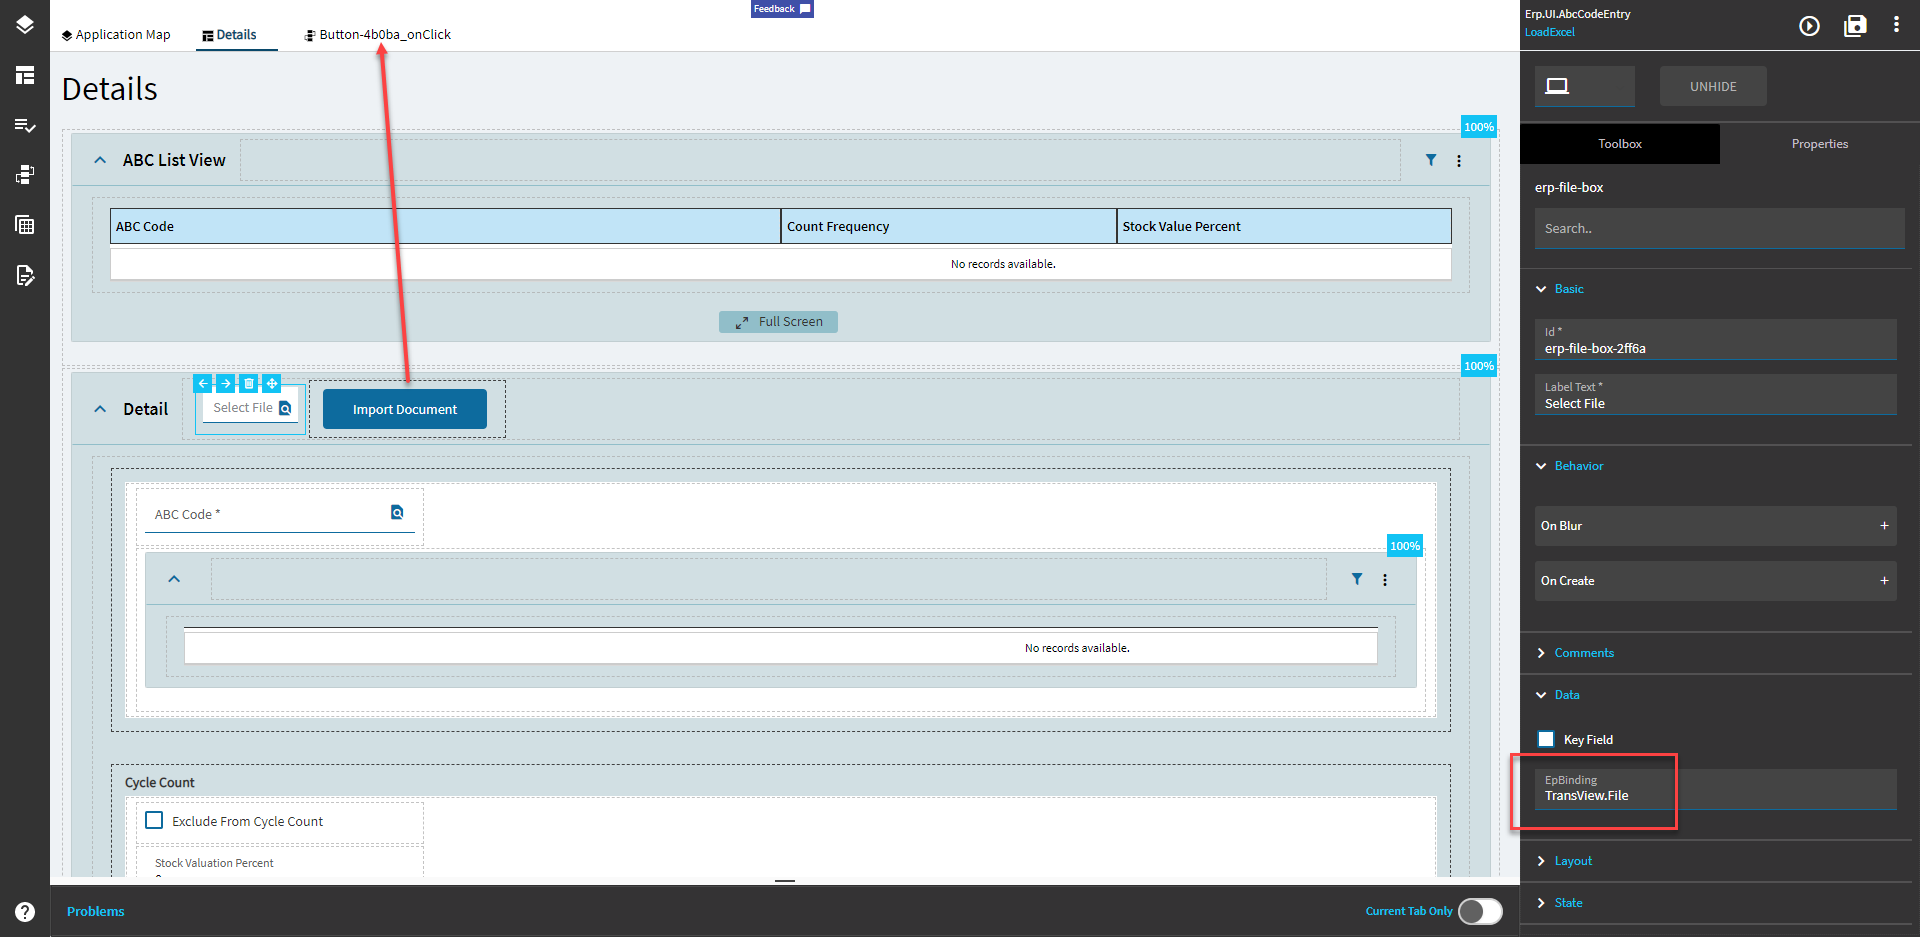Viewport: 1920px width, 937px height.
Task: Collapse the Detail panel
Action: tap(100, 409)
